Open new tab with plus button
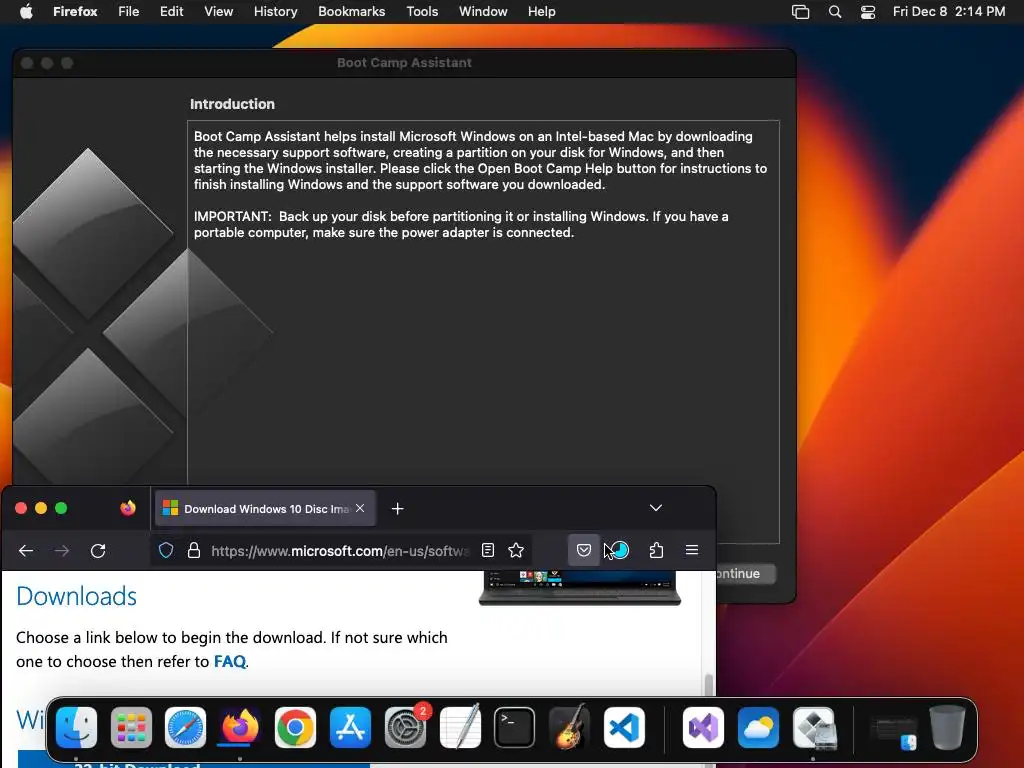 398,508
